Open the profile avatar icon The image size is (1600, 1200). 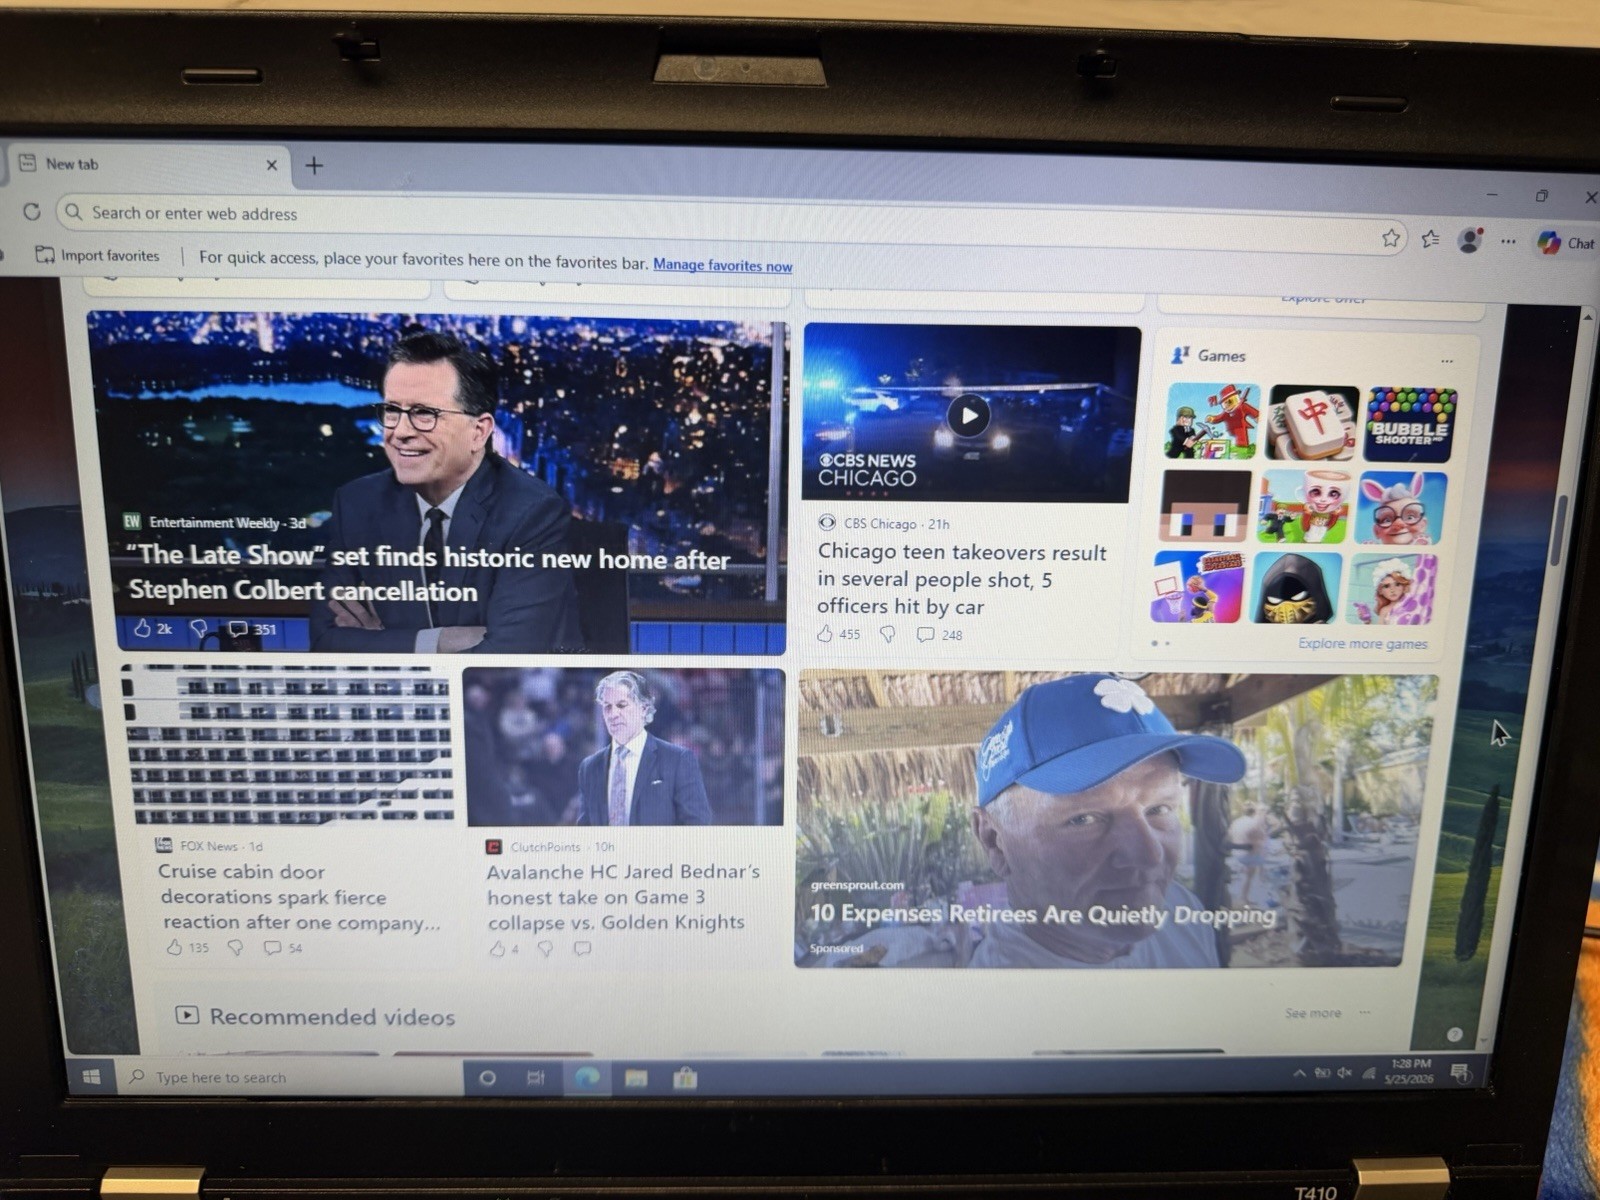tap(1470, 240)
